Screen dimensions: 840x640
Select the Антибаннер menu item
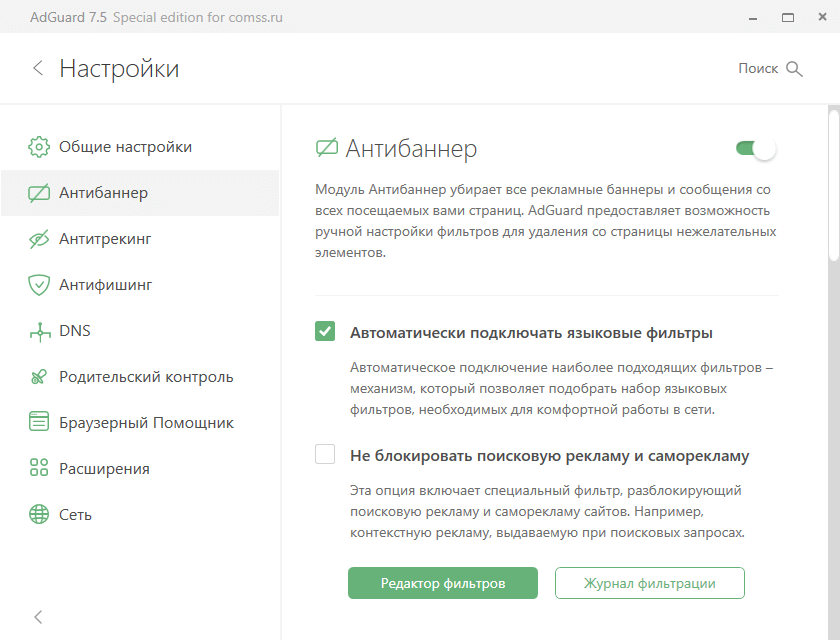(x=140, y=193)
